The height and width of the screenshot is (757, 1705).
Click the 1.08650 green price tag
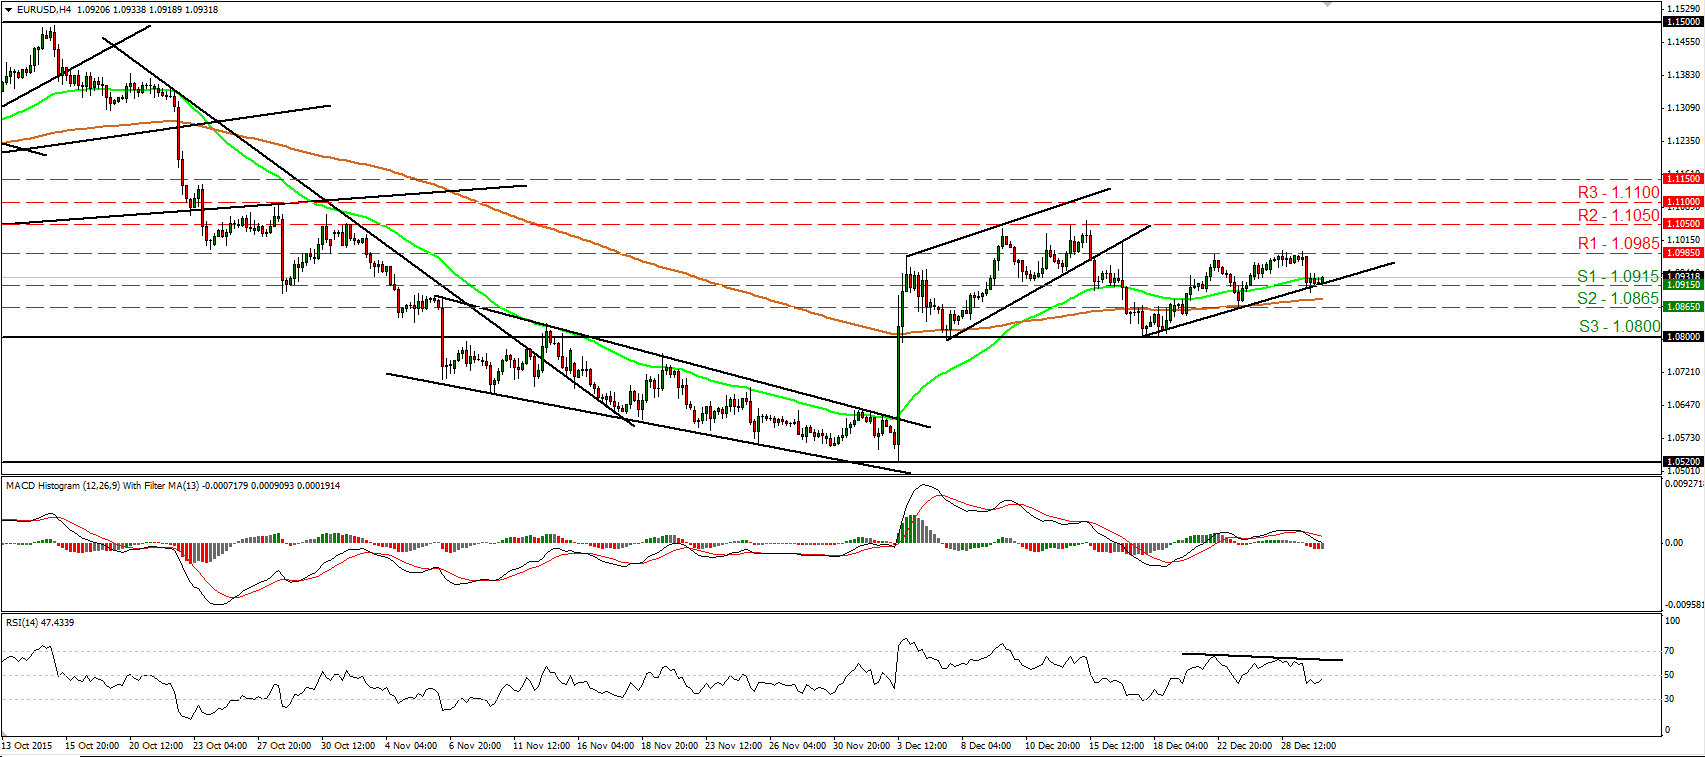pos(1682,306)
